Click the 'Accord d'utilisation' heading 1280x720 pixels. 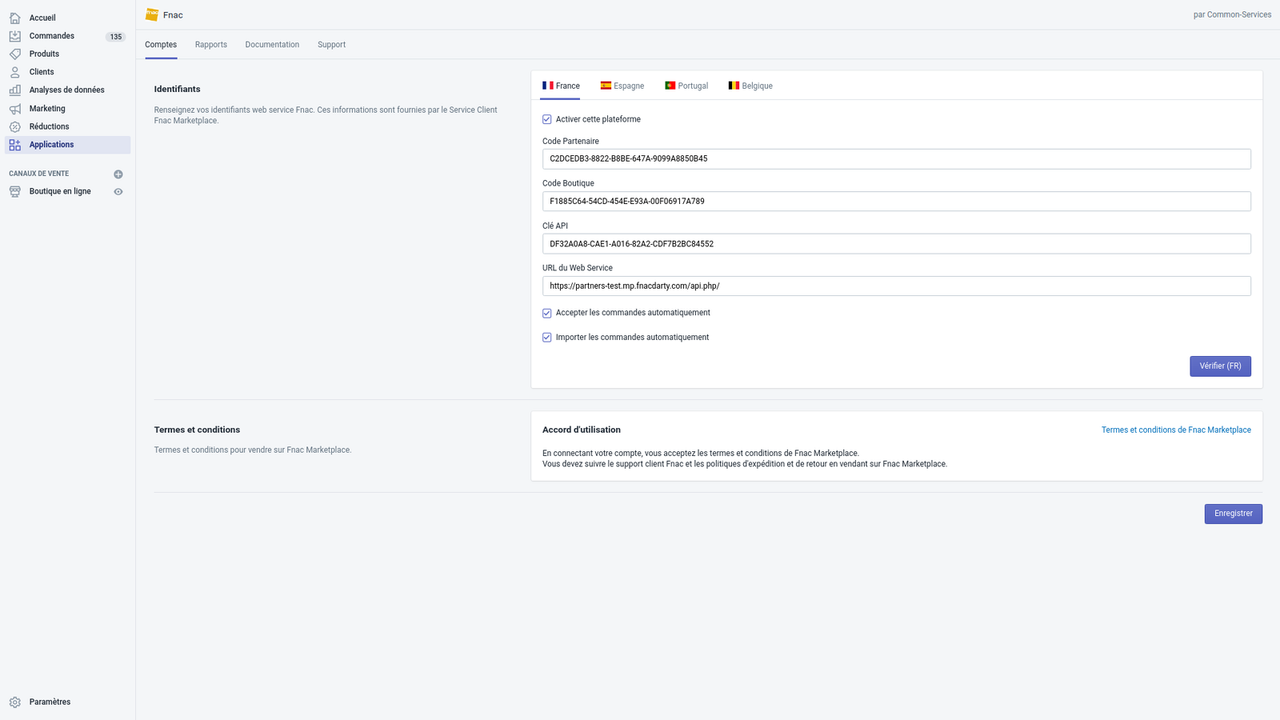581,430
